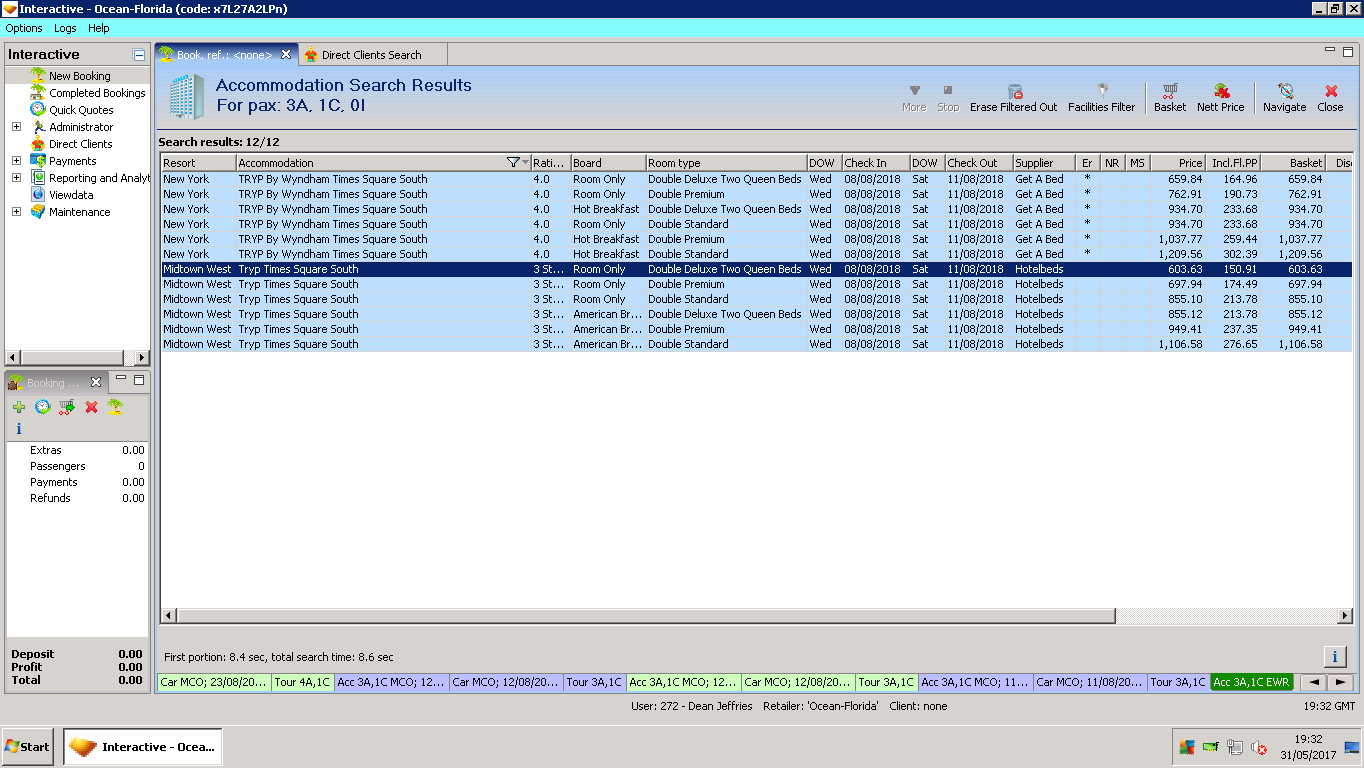Open the Facilities Filter funnel
The width and height of the screenshot is (1364, 768).
point(1102,91)
